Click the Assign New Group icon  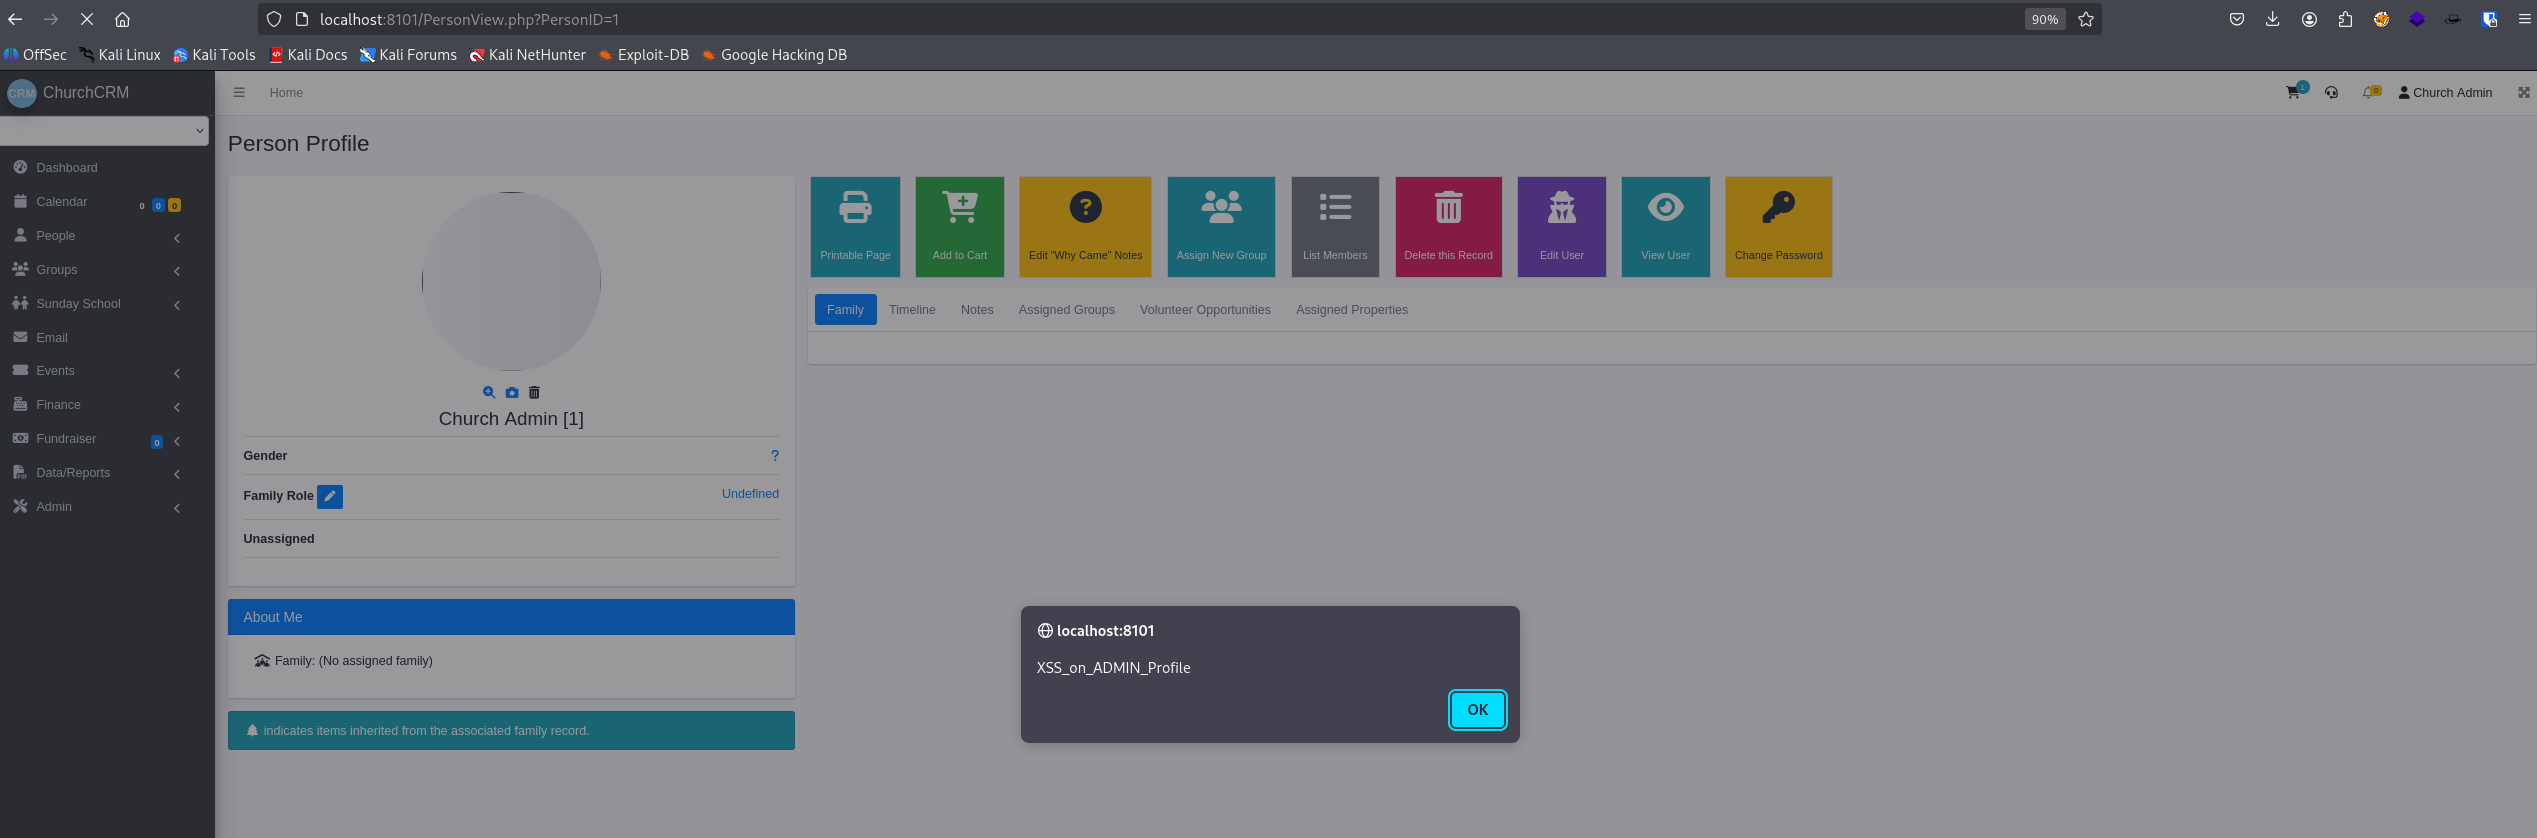(1221, 207)
